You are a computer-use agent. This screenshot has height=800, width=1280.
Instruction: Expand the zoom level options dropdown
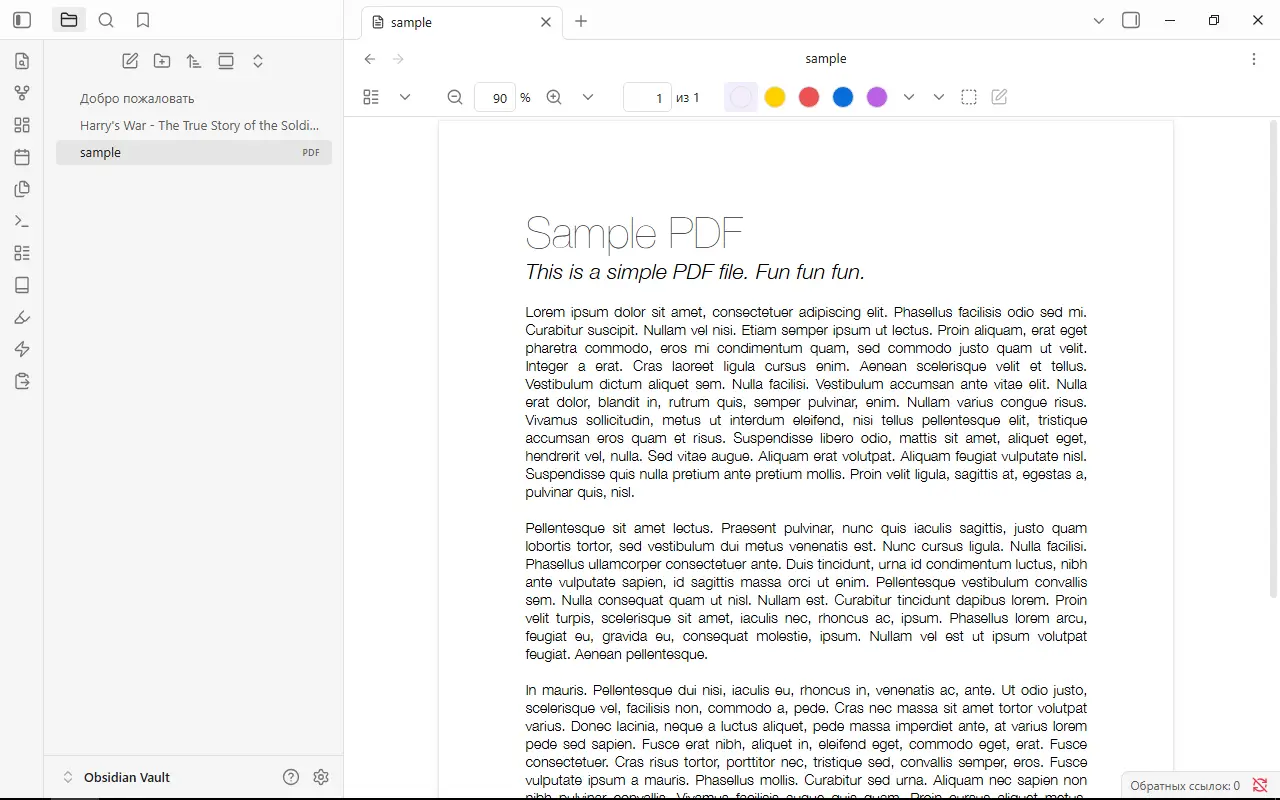click(x=588, y=97)
